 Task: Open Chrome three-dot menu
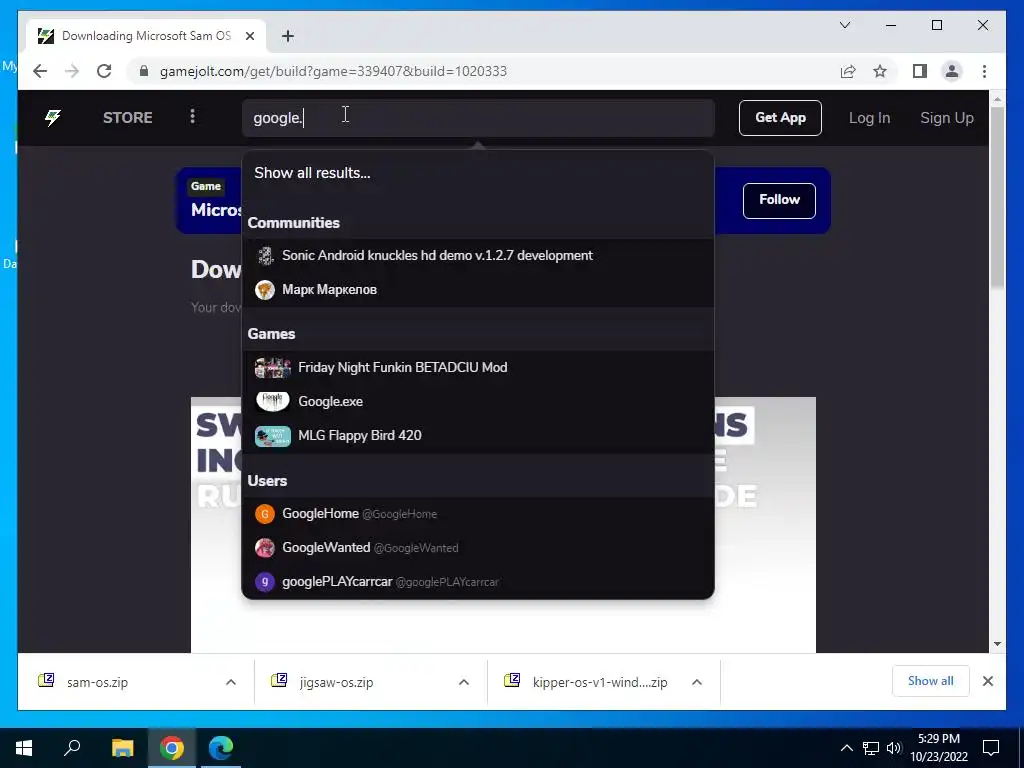click(984, 71)
